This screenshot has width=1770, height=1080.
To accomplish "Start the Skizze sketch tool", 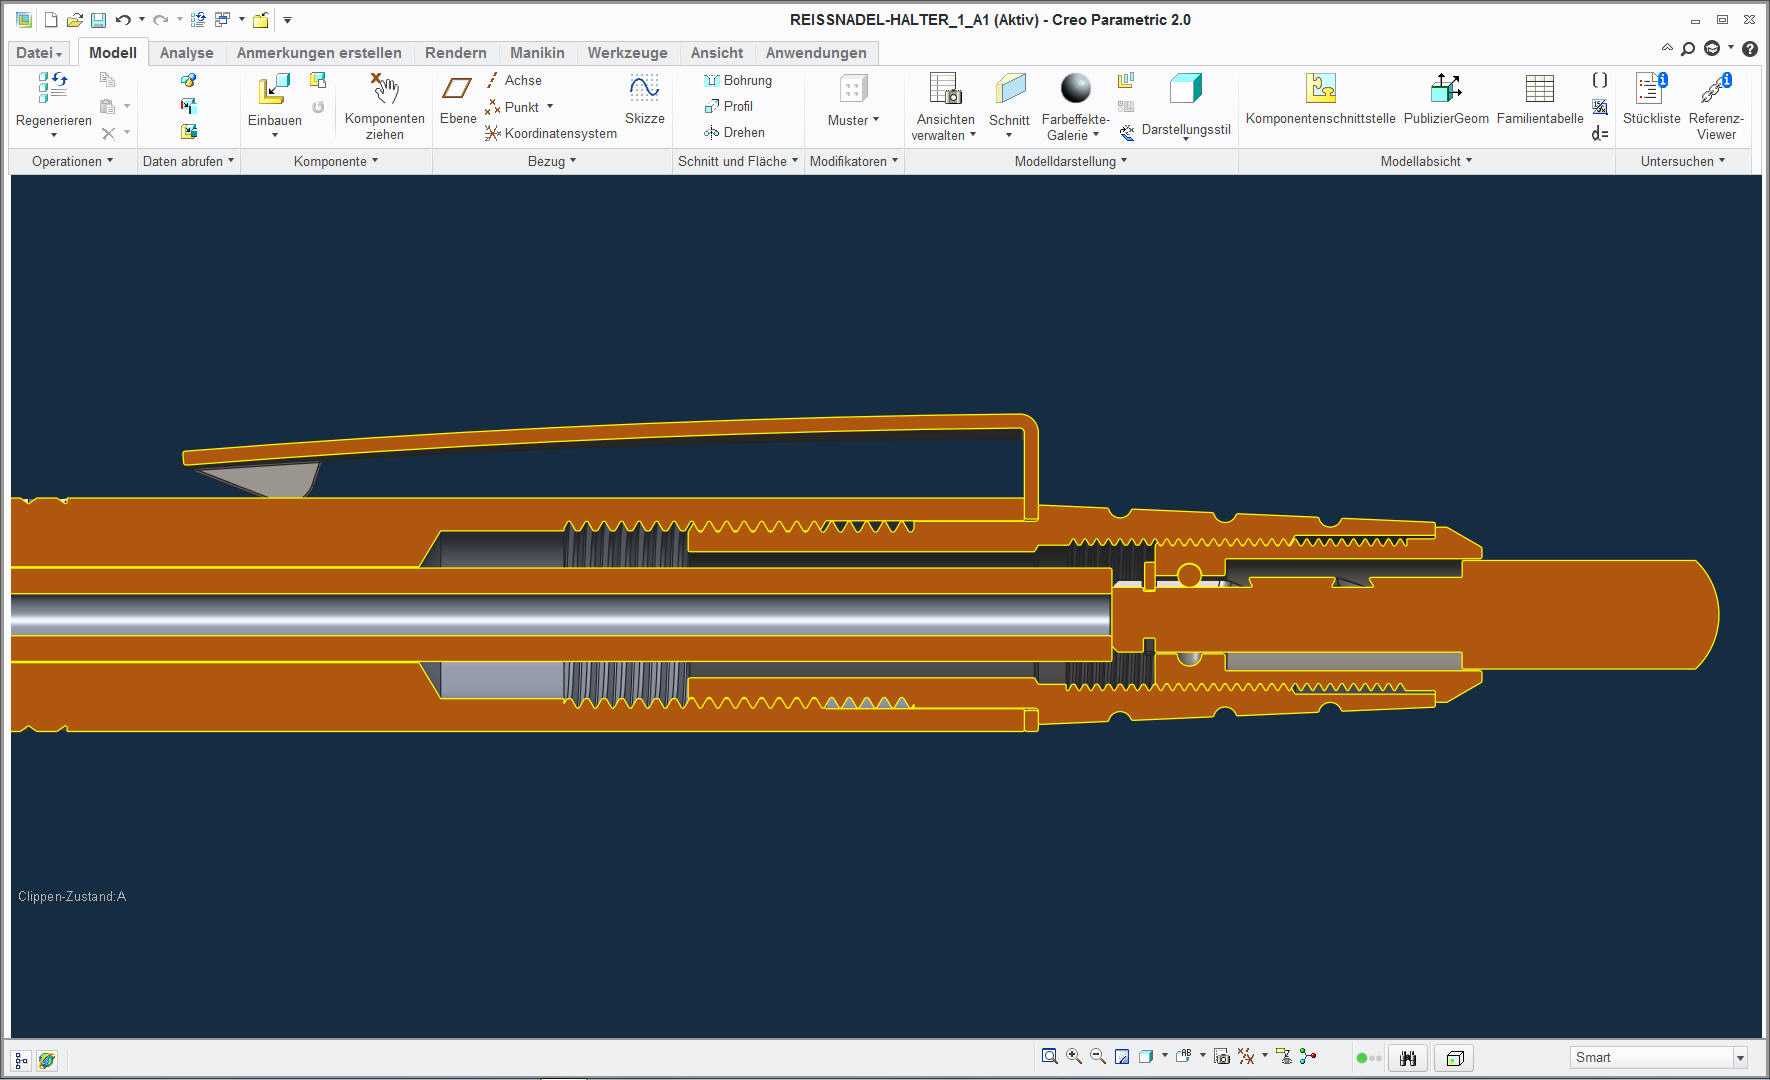I will tap(644, 89).
